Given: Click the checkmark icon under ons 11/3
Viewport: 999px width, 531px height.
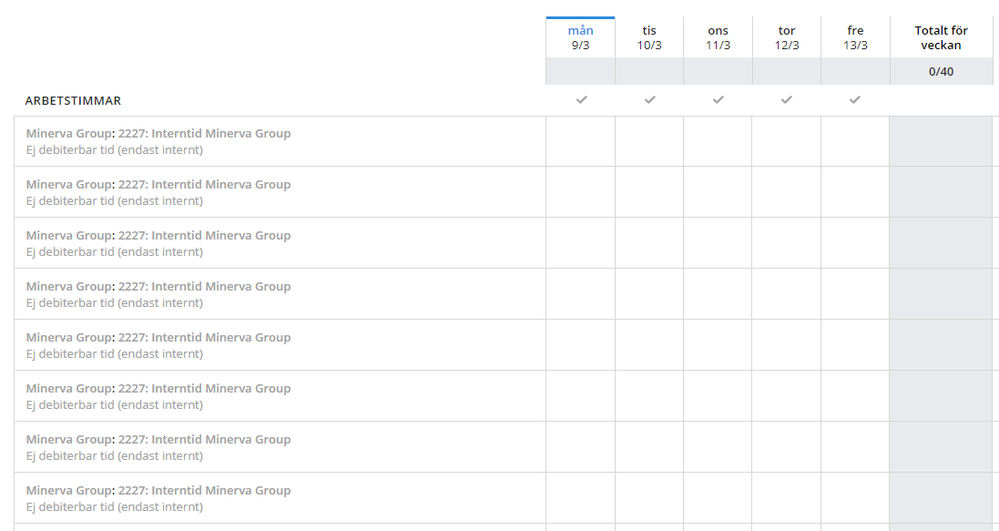Looking at the screenshot, I should 718,99.
